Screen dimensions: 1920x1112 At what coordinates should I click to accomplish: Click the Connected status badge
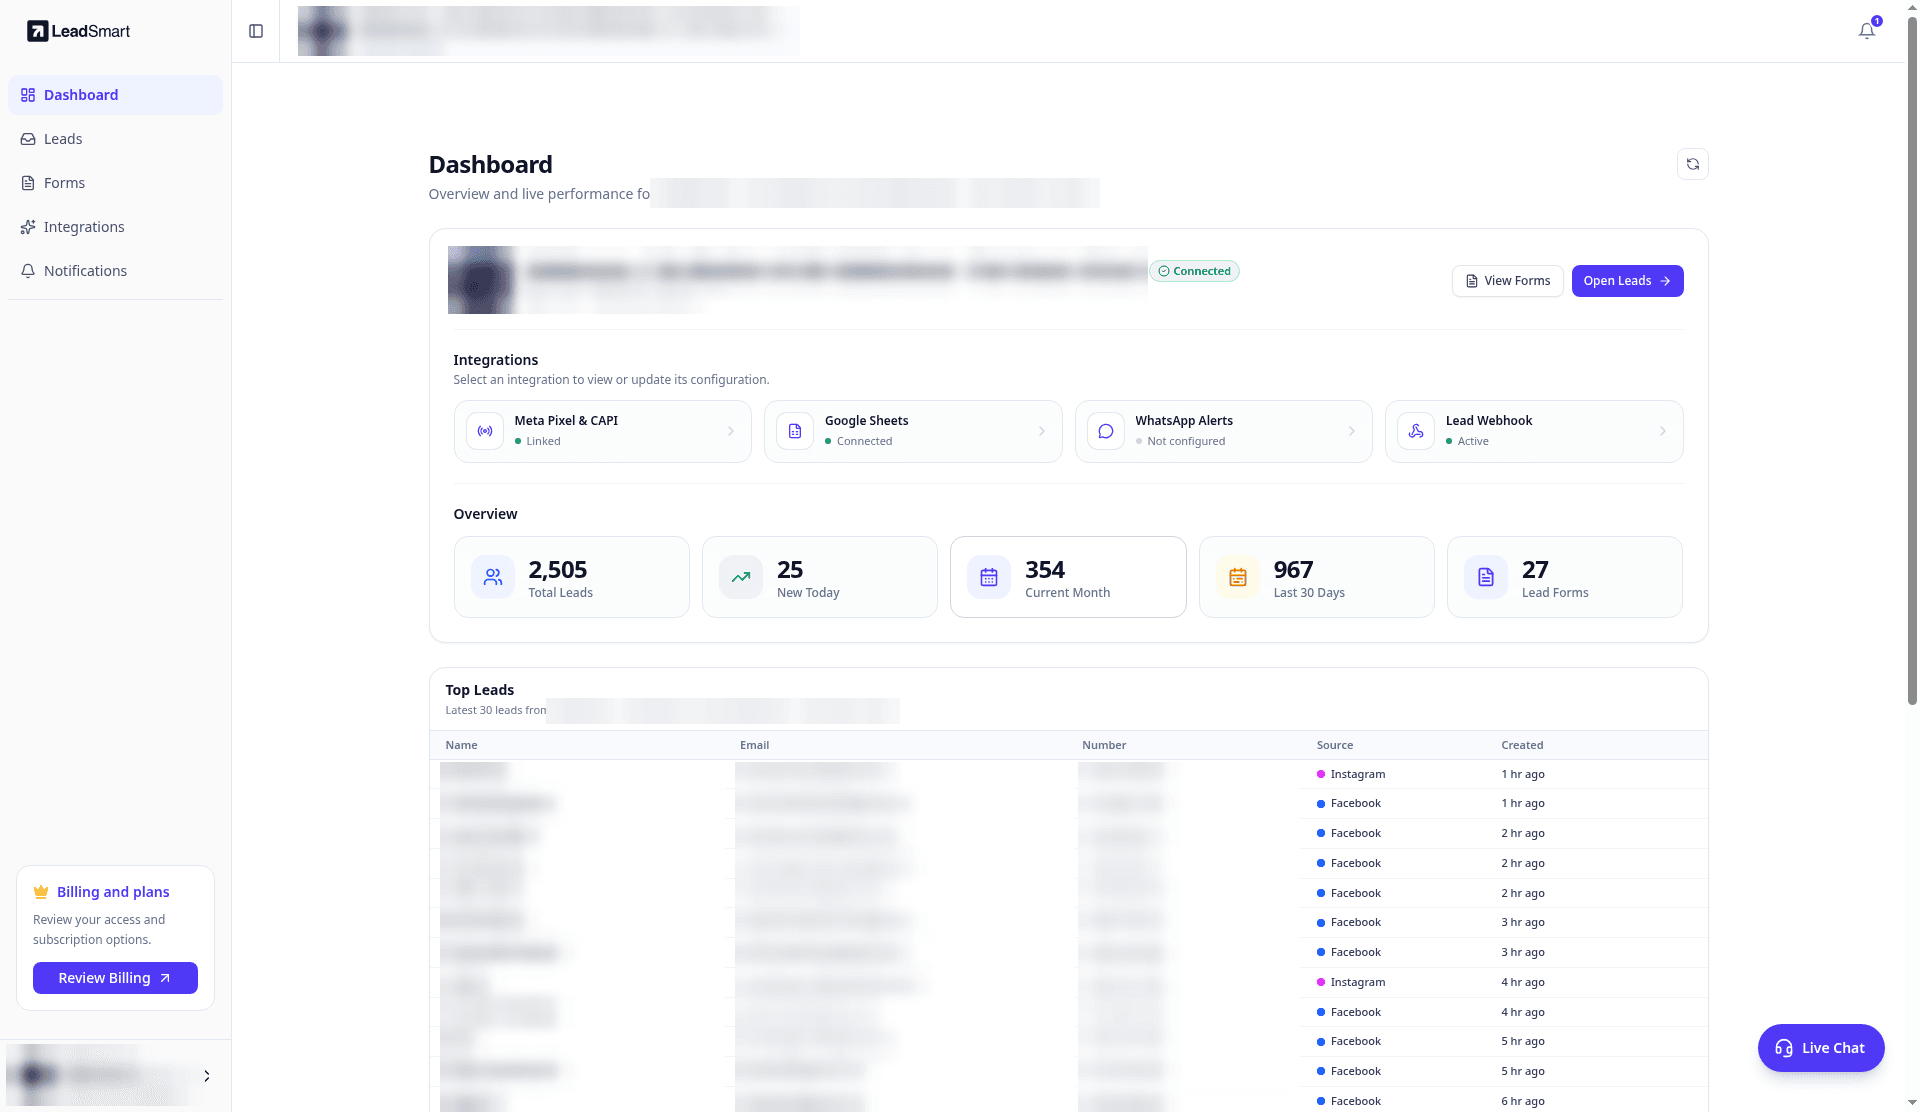pyautogui.click(x=1194, y=271)
